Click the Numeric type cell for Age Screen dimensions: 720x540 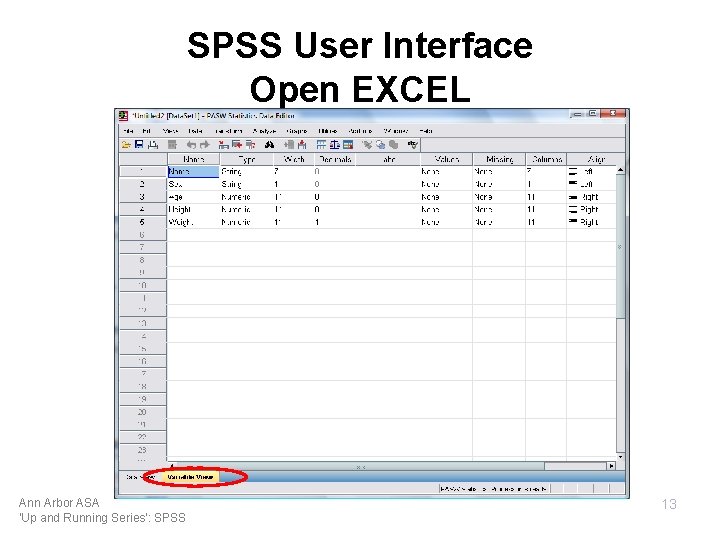point(247,197)
